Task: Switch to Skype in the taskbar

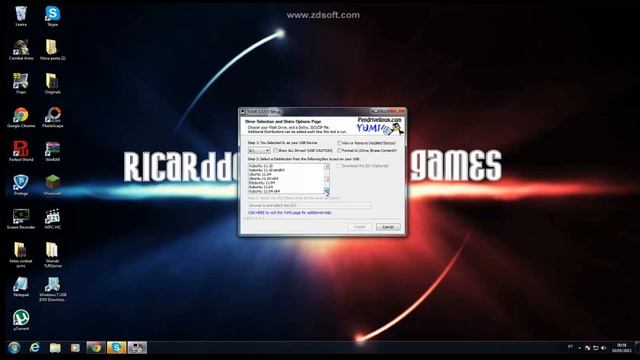Action: tap(116, 348)
